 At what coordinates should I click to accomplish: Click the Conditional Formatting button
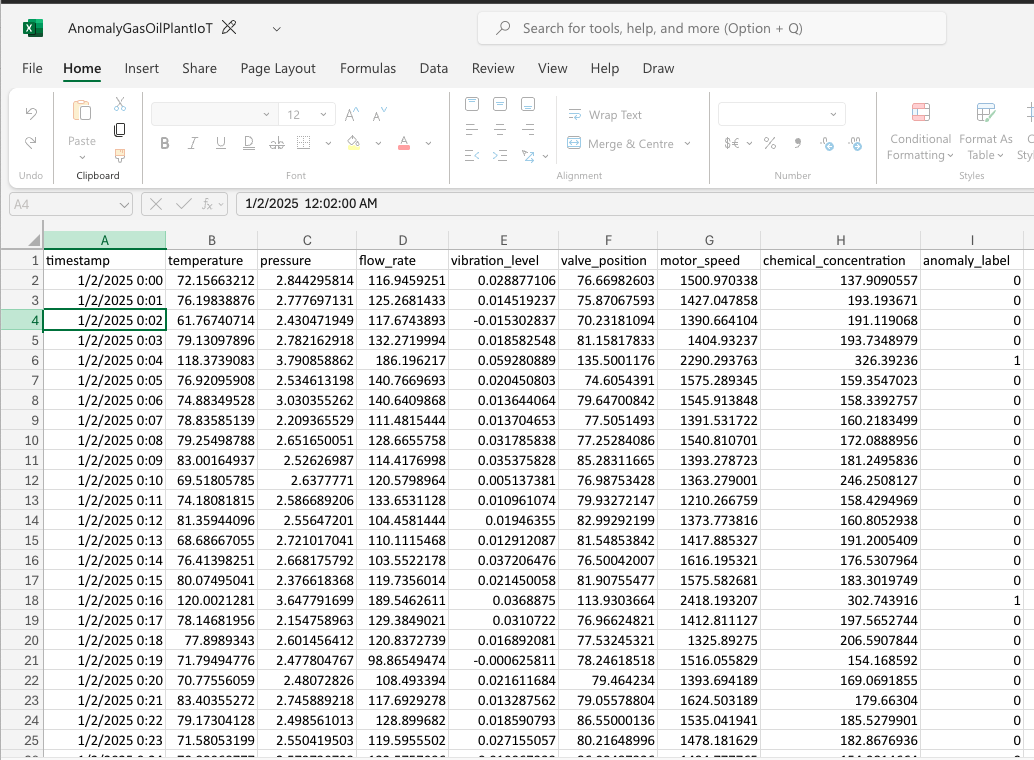[x=920, y=130]
